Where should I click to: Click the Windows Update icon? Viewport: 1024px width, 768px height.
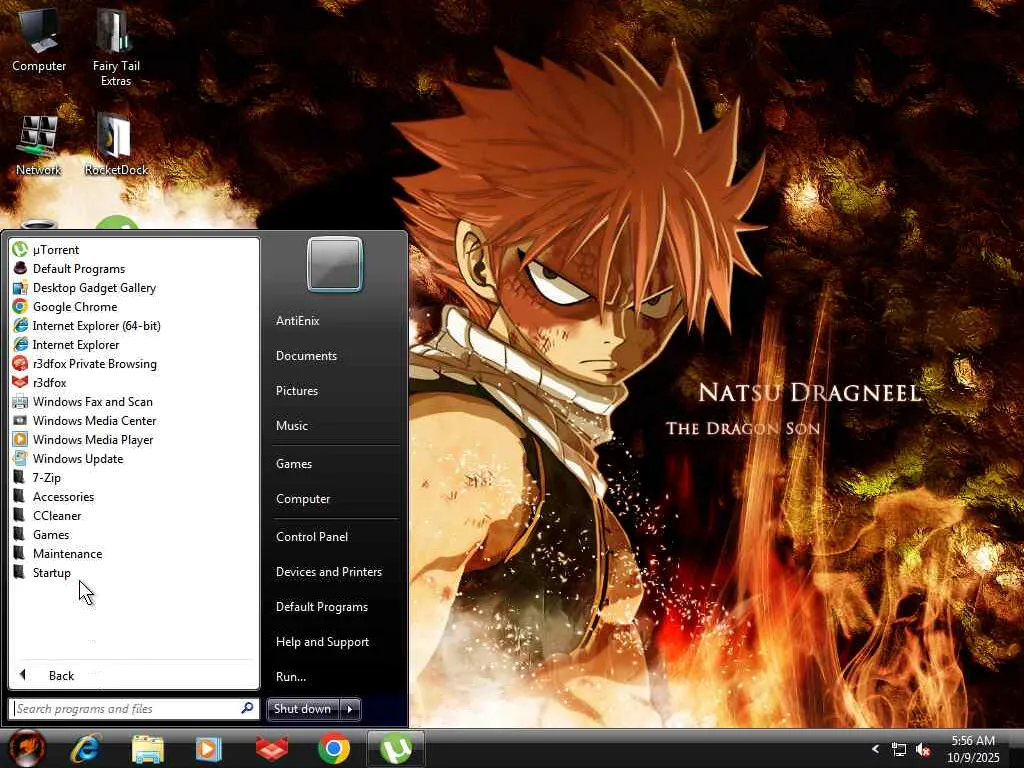(20, 458)
